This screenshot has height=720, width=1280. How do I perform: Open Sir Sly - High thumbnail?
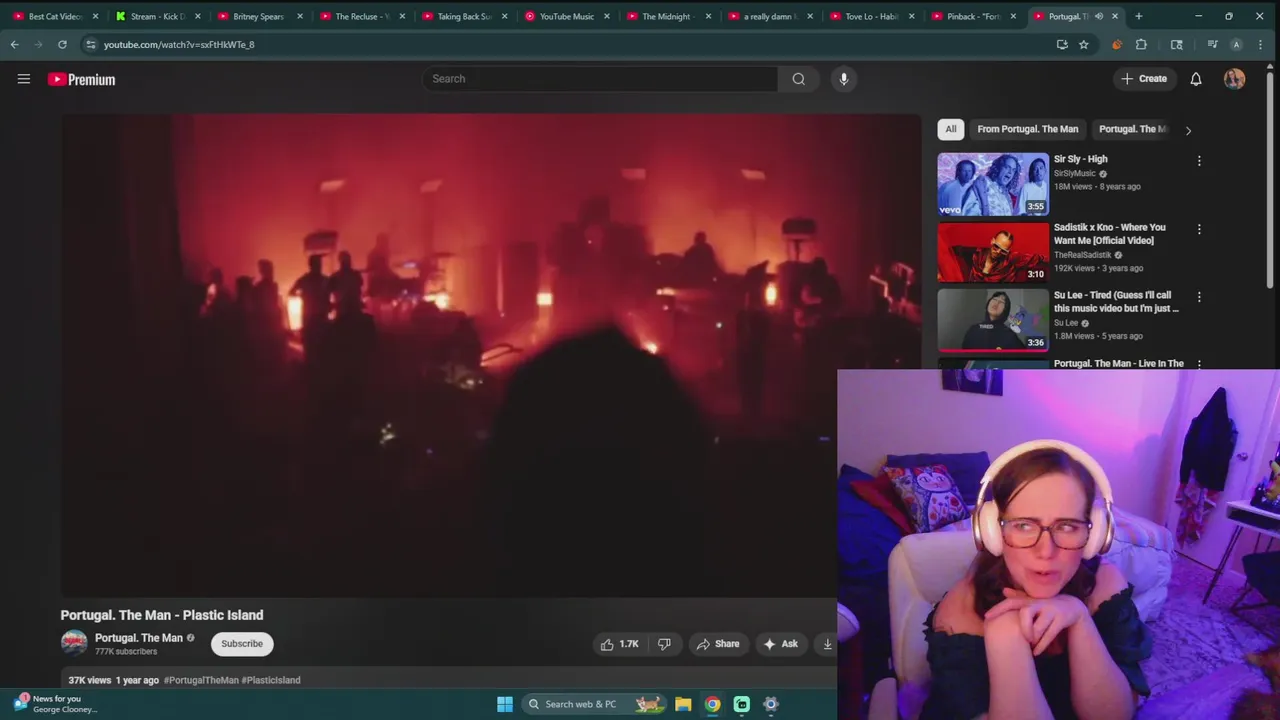[993, 184]
